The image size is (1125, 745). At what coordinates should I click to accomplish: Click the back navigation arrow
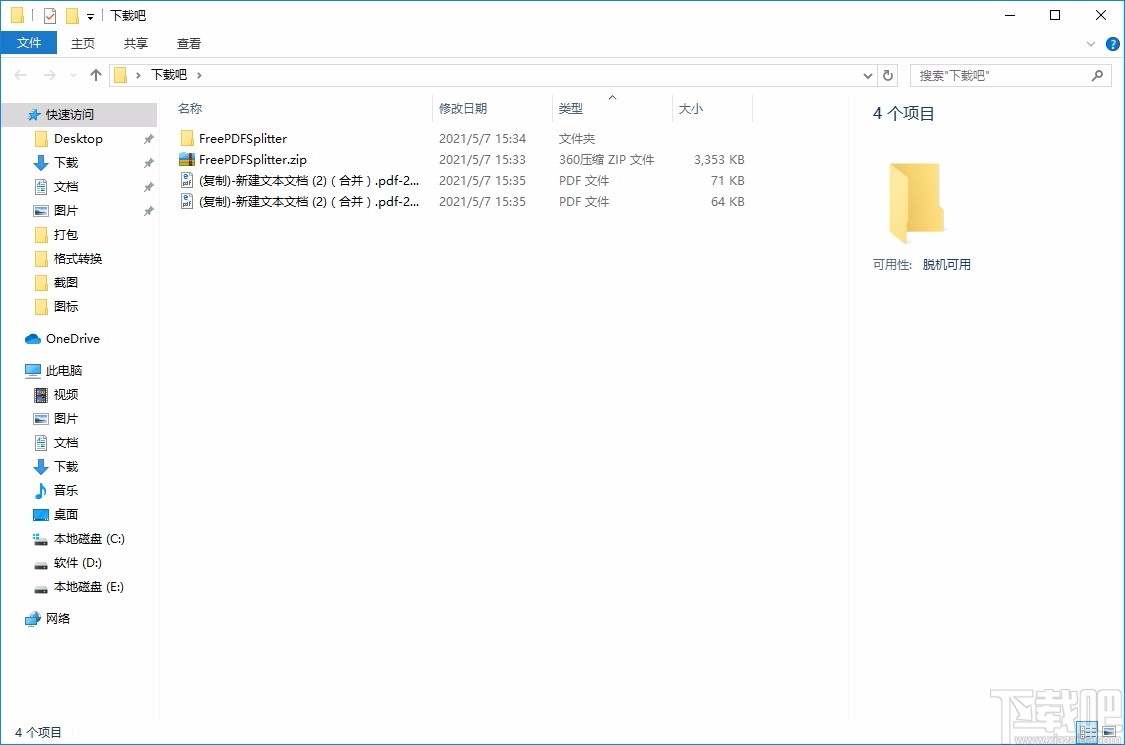[x=20, y=74]
